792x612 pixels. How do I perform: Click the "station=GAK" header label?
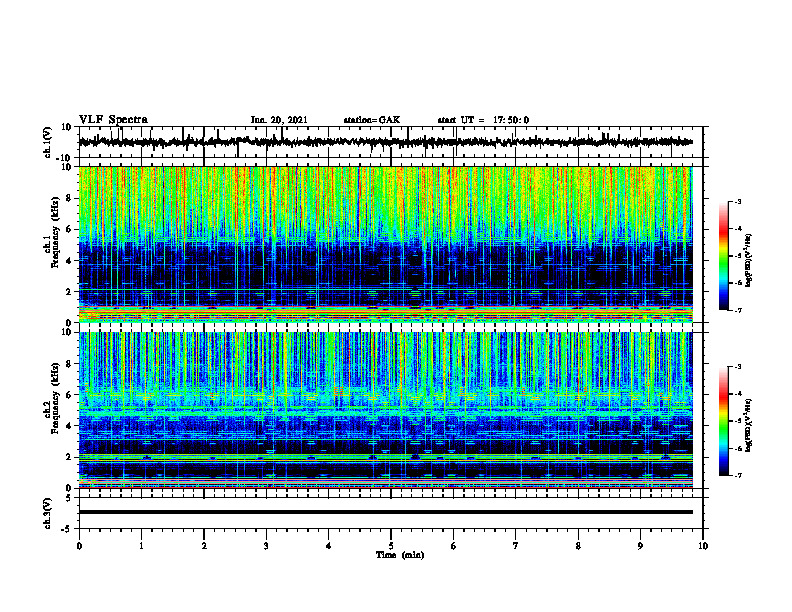pyautogui.click(x=372, y=120)
